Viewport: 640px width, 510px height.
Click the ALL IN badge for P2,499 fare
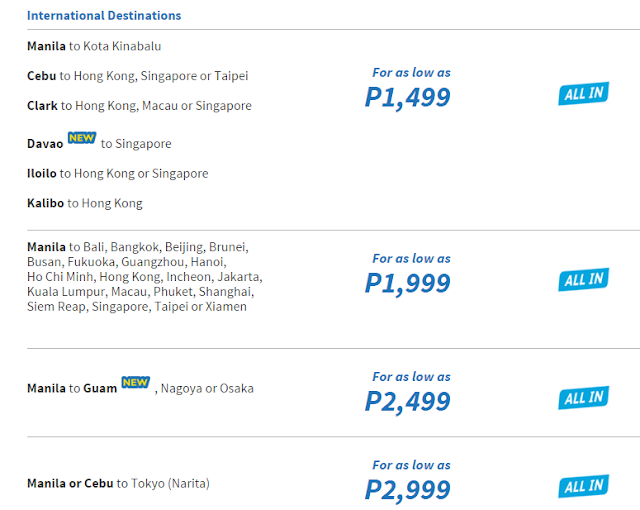(584, 398)
